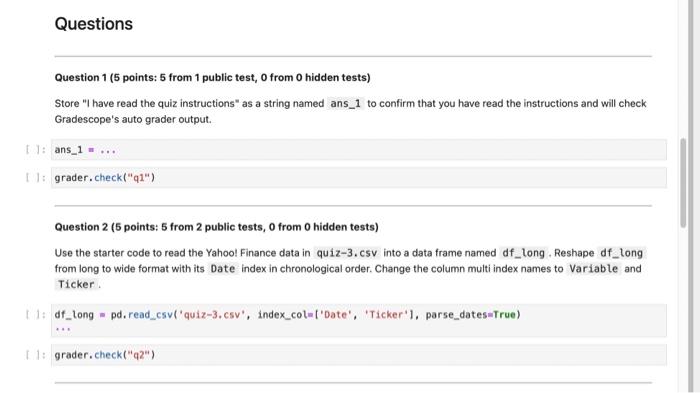Click the ellipsis placeholder under read_csv line
Screen dimensions: 700x393
coord(63,328)
